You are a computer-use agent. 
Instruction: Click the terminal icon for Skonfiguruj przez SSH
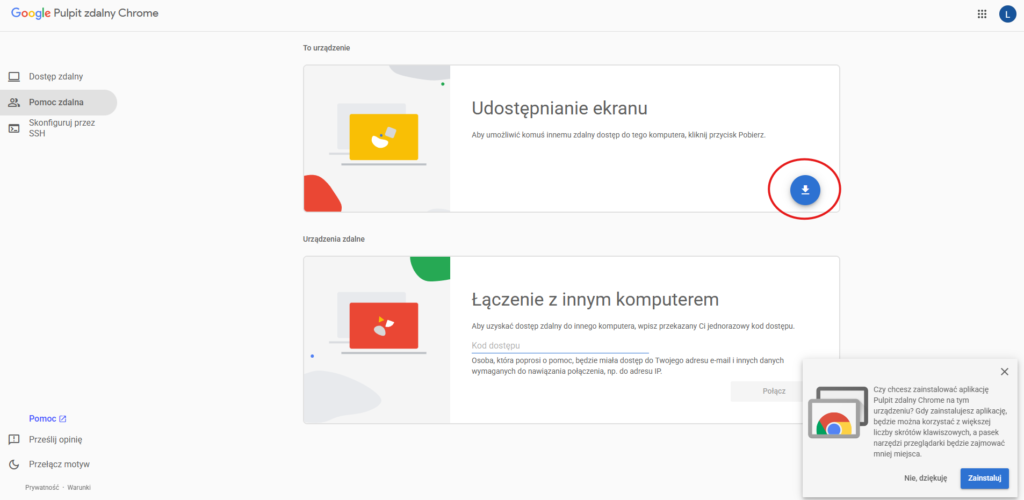pyautogui.click(x=14, y=128)
